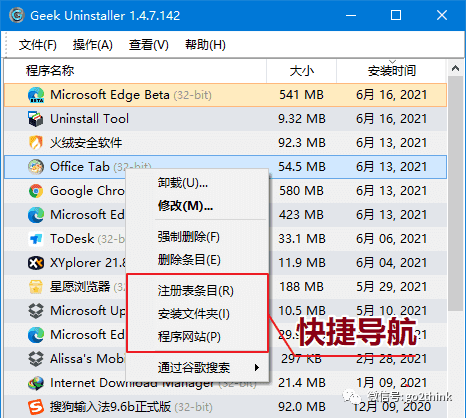The image size is (466, 418).
Task: Click the Microsoft Edge icon beside 423 MB
Action: (36, 215)
